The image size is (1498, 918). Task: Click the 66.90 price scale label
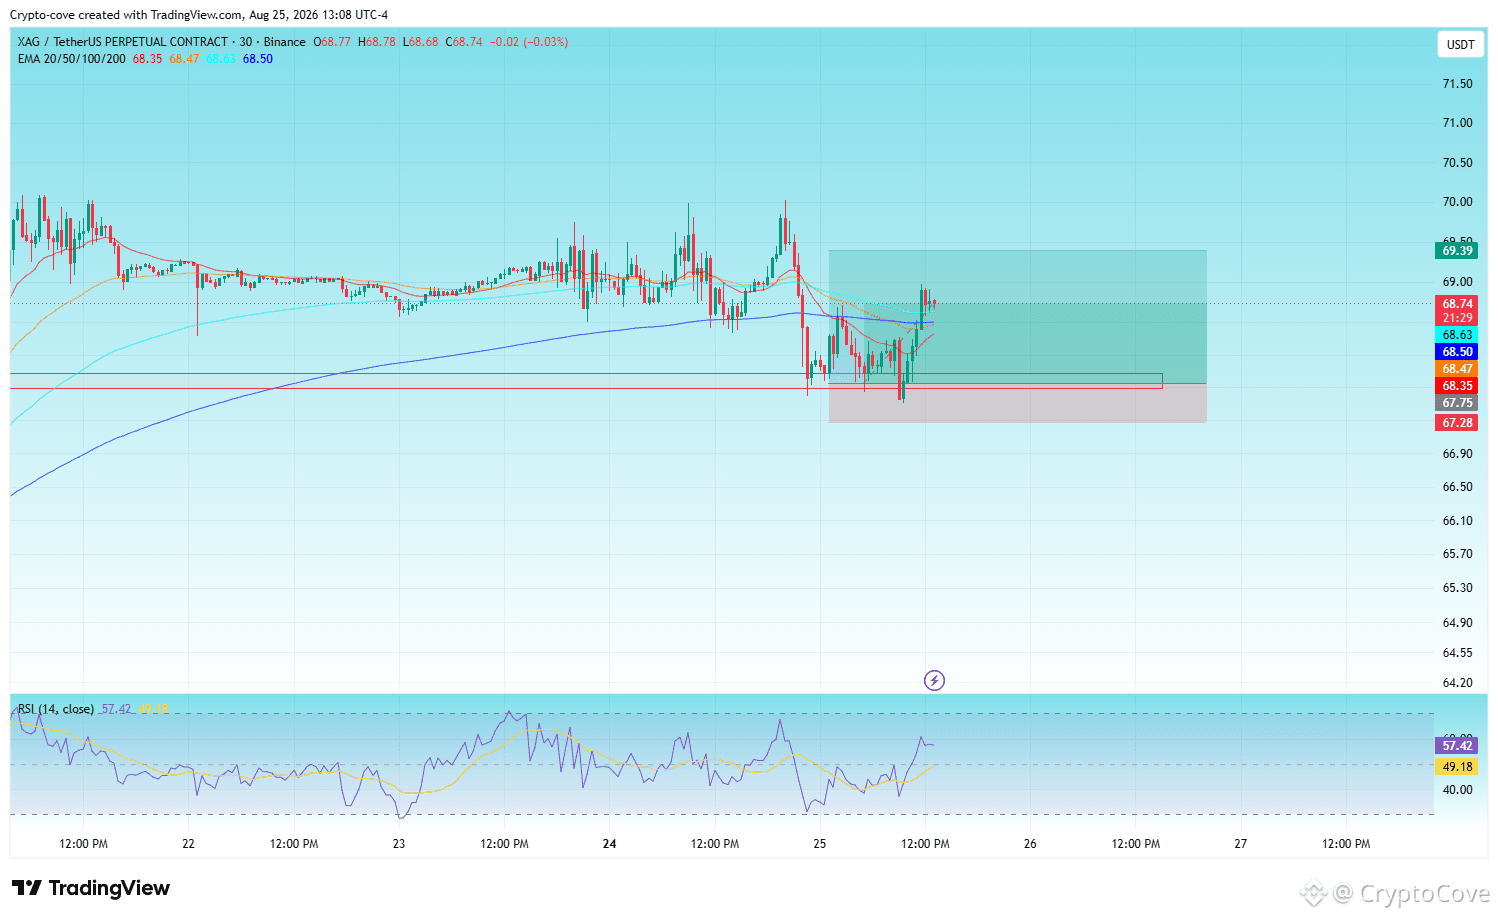coord(1457,454)
